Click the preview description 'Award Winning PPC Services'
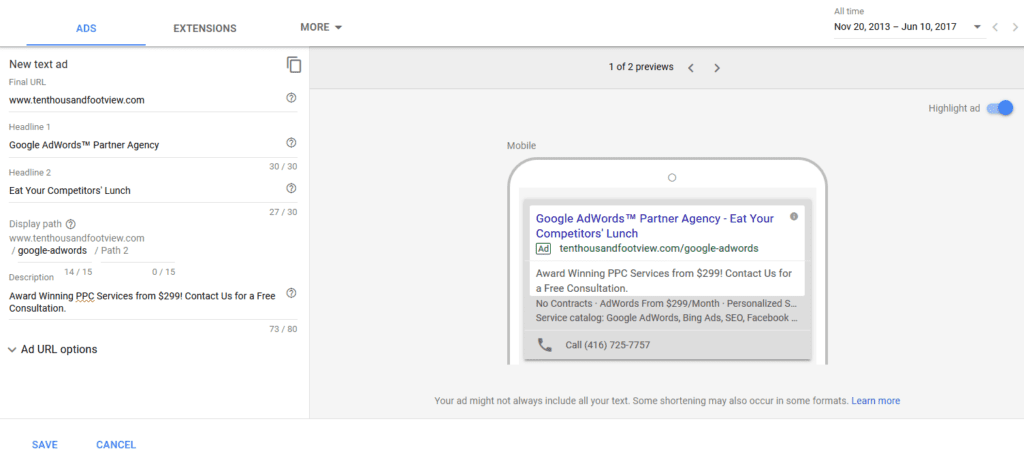Viewport: 1024px width, 466px height. coord(664,280)
